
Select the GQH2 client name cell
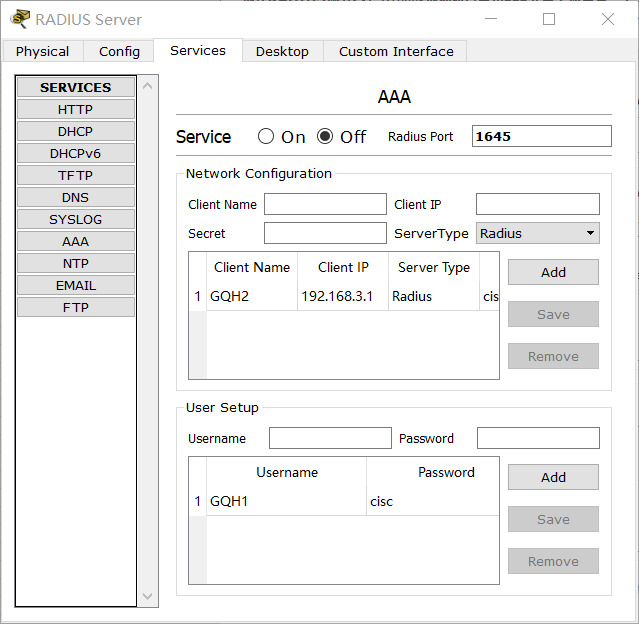coord(252,296)
